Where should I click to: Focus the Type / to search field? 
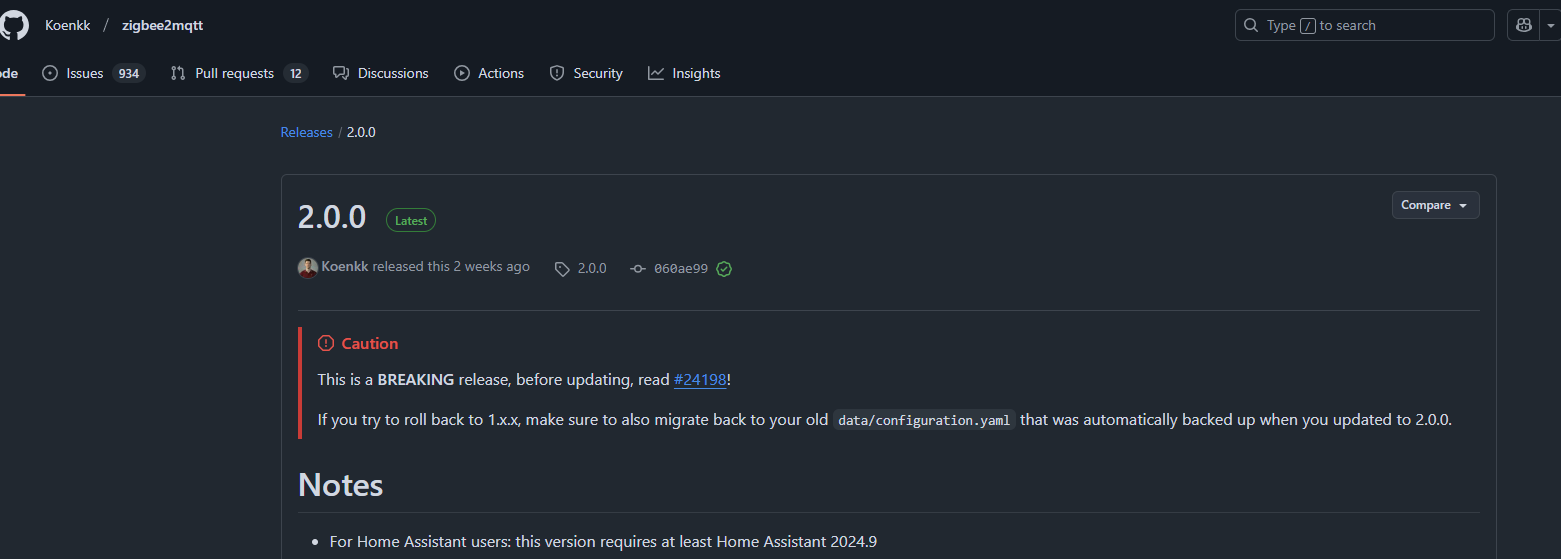click(x=1364, y=25)
